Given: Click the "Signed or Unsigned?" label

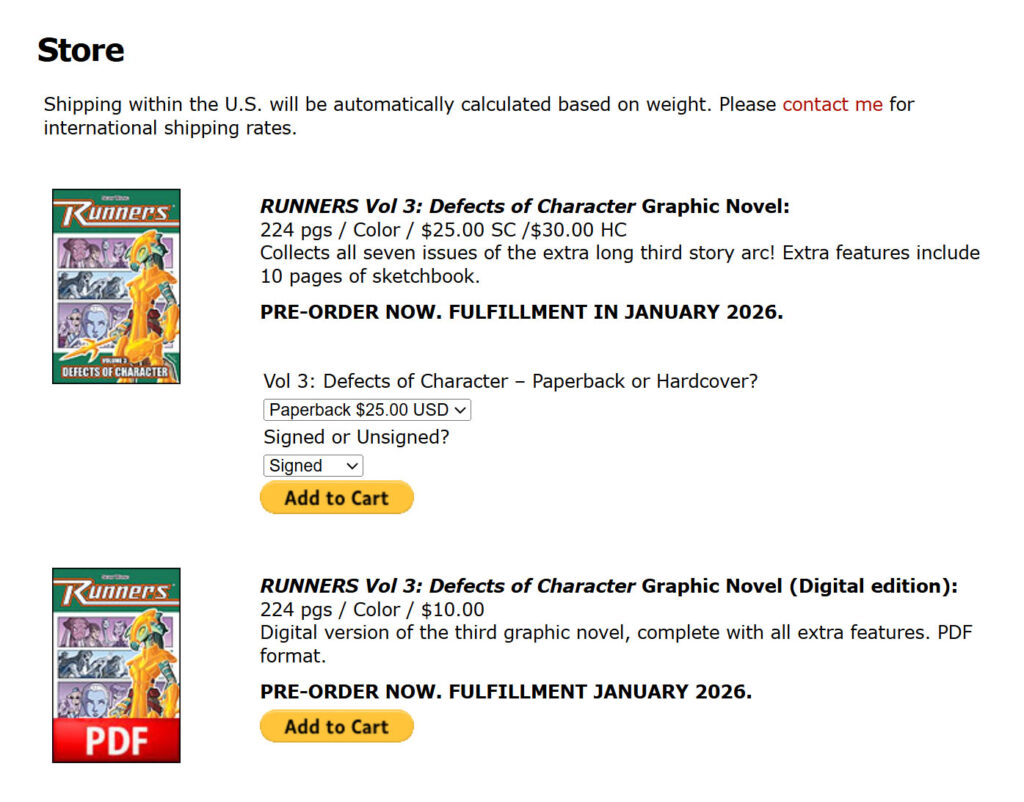Looking at the screenshot, I should click(x=357, y=437).
